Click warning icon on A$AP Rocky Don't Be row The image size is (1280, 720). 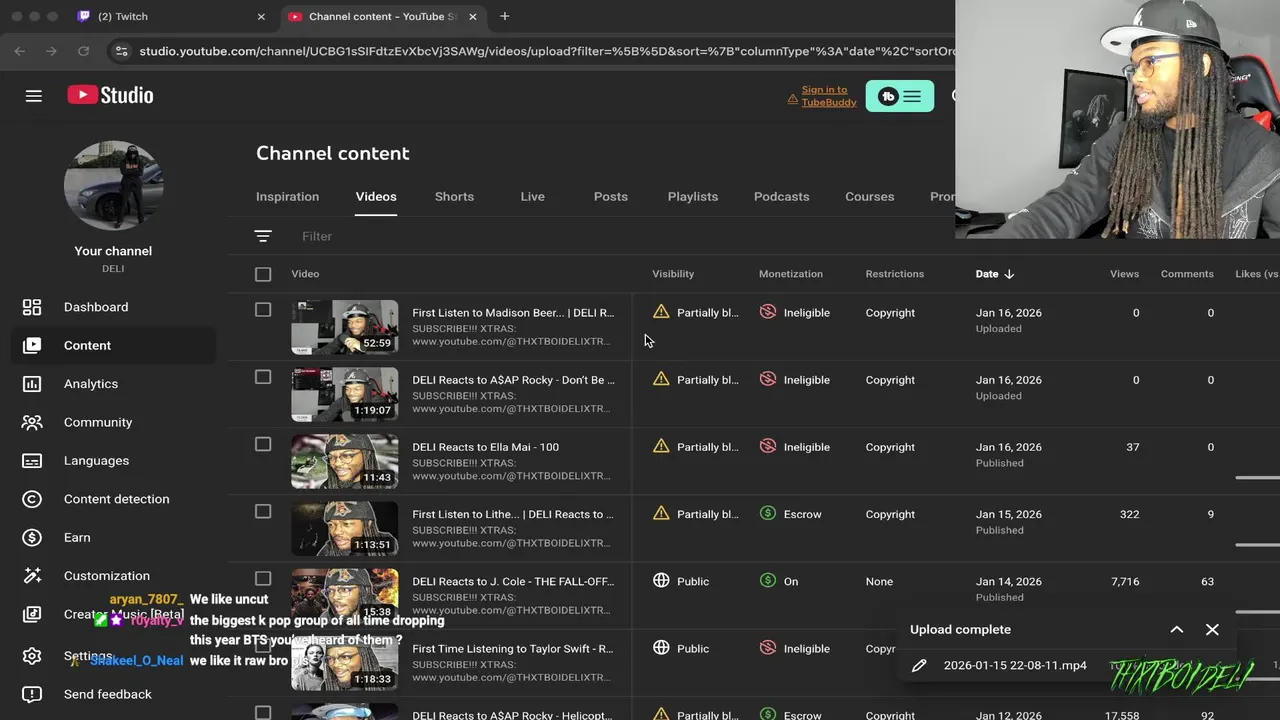coord(661,379)
